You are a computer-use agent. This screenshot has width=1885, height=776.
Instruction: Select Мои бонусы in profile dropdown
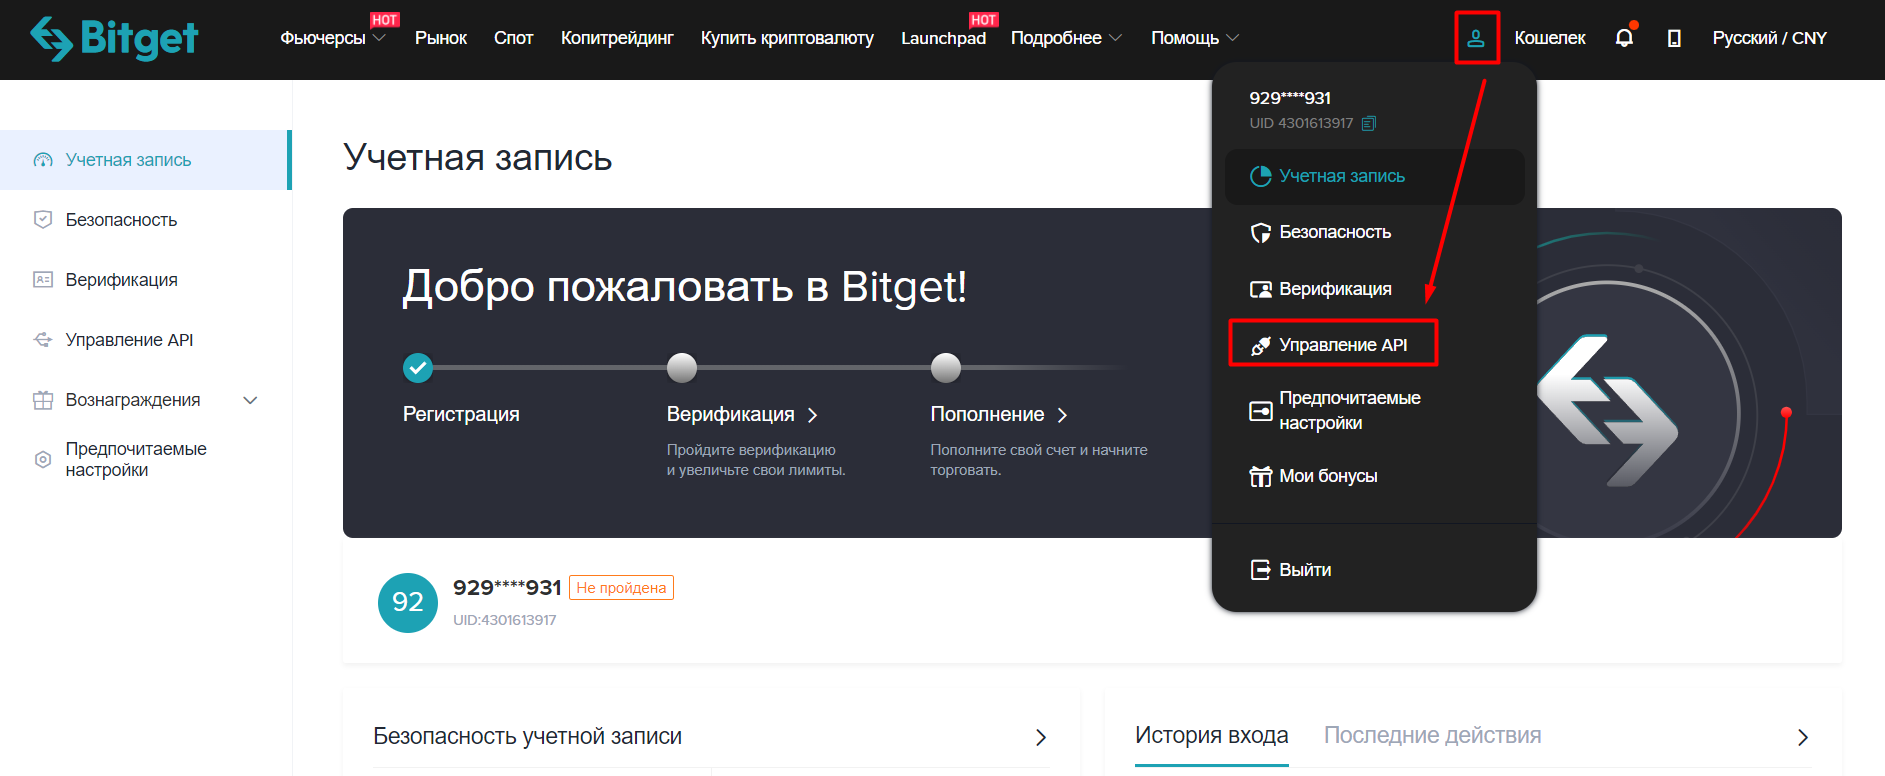[1374, 477]
